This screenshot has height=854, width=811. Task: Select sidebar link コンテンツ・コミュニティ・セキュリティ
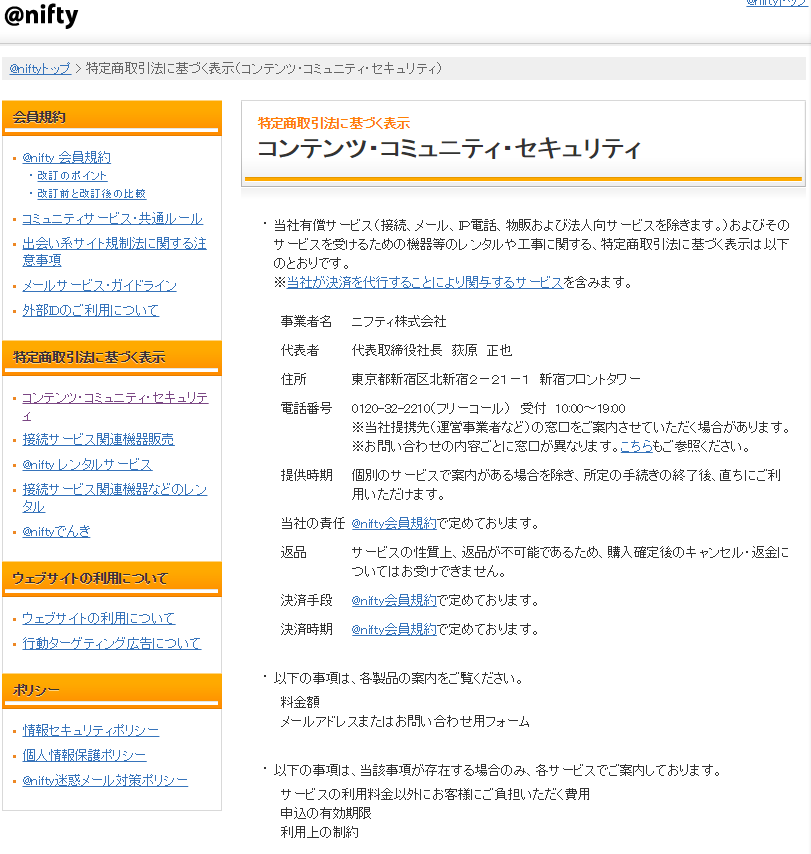click(x=115, y=406)
